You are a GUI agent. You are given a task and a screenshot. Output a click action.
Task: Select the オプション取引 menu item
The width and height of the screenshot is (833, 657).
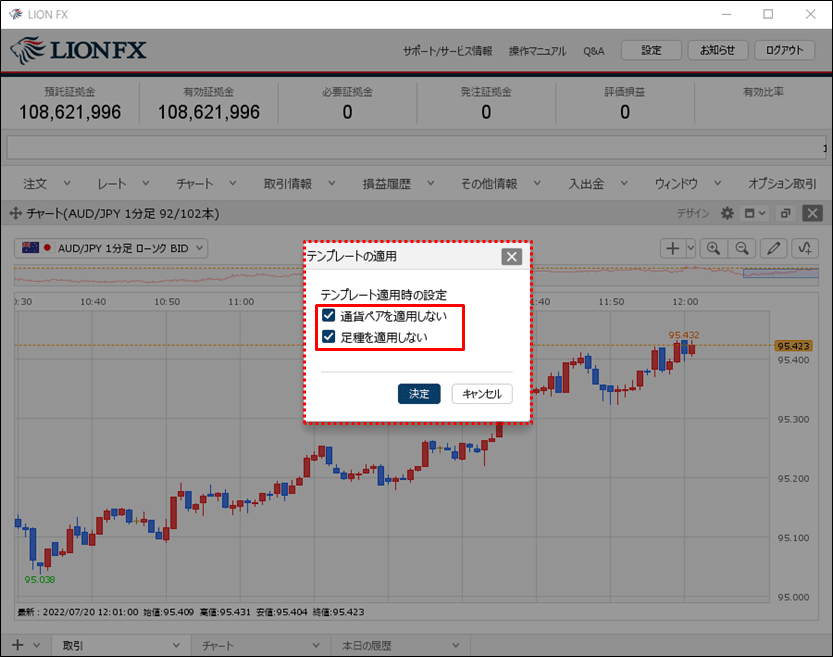782,184
